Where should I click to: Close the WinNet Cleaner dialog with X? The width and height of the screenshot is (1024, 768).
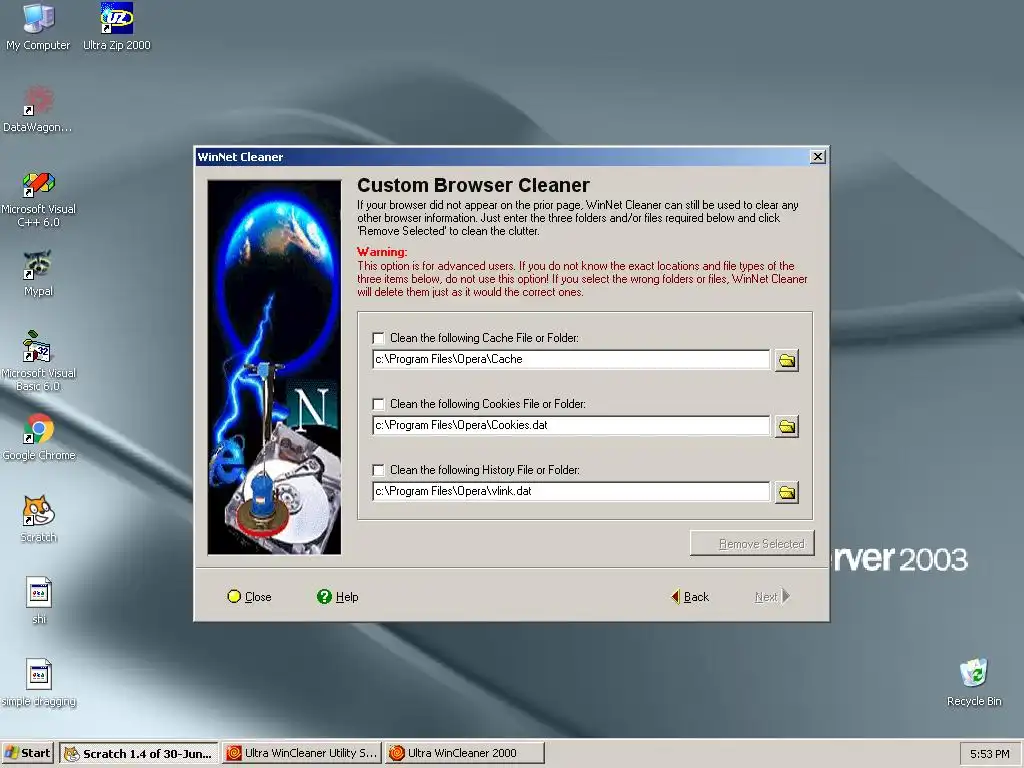pyautogui.click(x=818, y=157)
